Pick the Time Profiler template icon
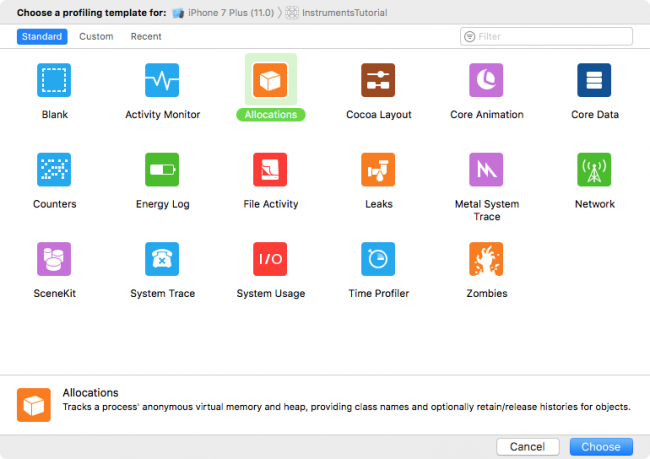Screen dimensions: 650x459 378,259
